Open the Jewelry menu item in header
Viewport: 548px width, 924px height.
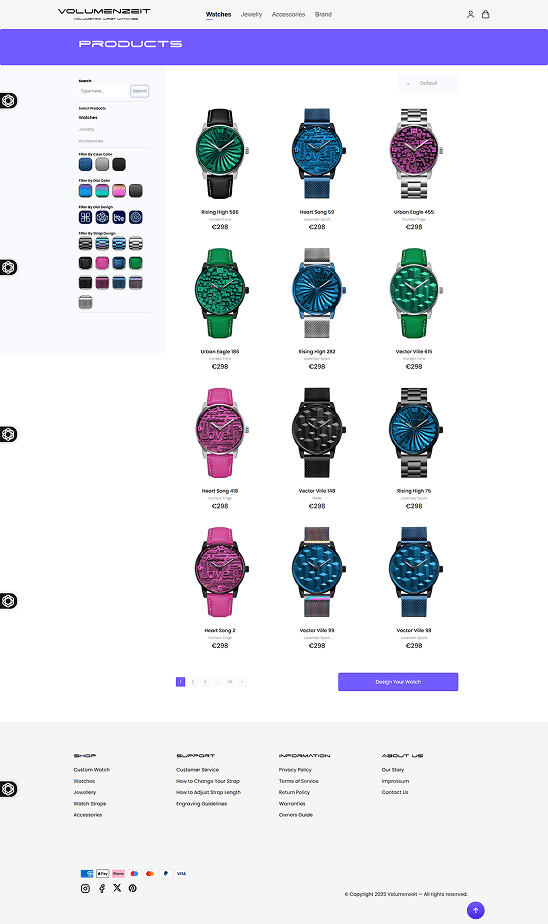pos(251,14)
